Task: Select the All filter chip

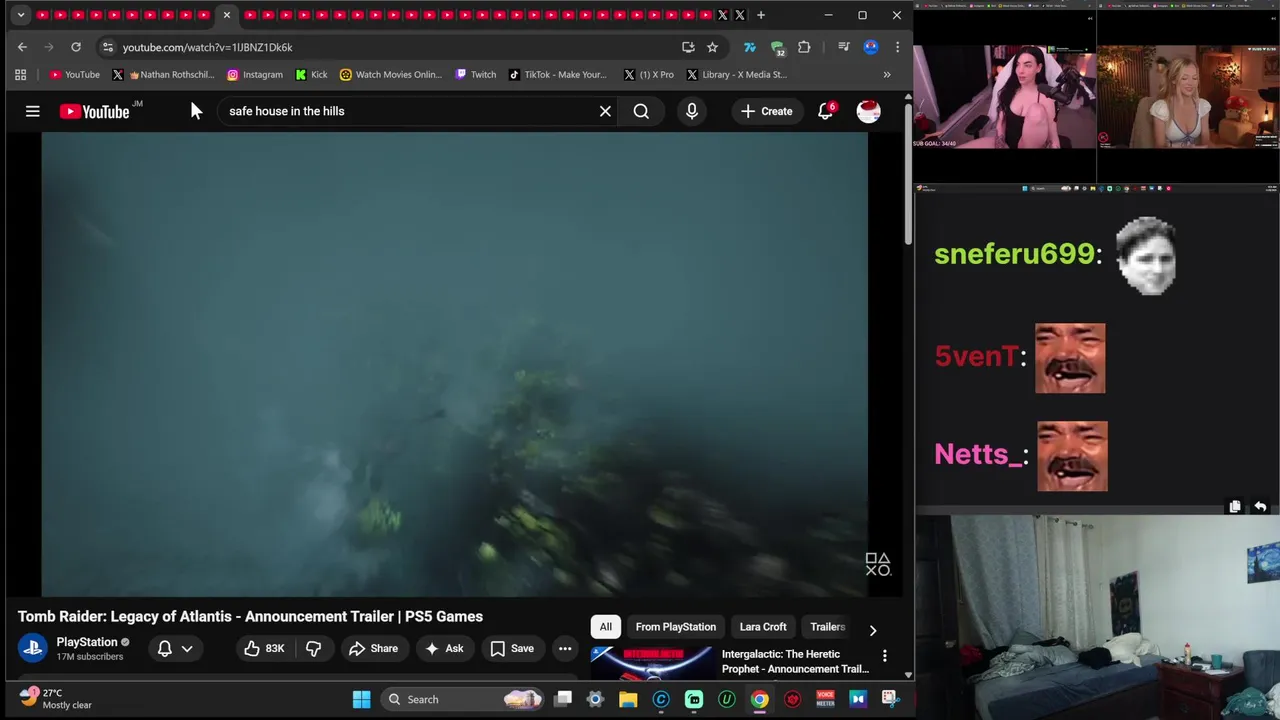Action: coord(605,626)
